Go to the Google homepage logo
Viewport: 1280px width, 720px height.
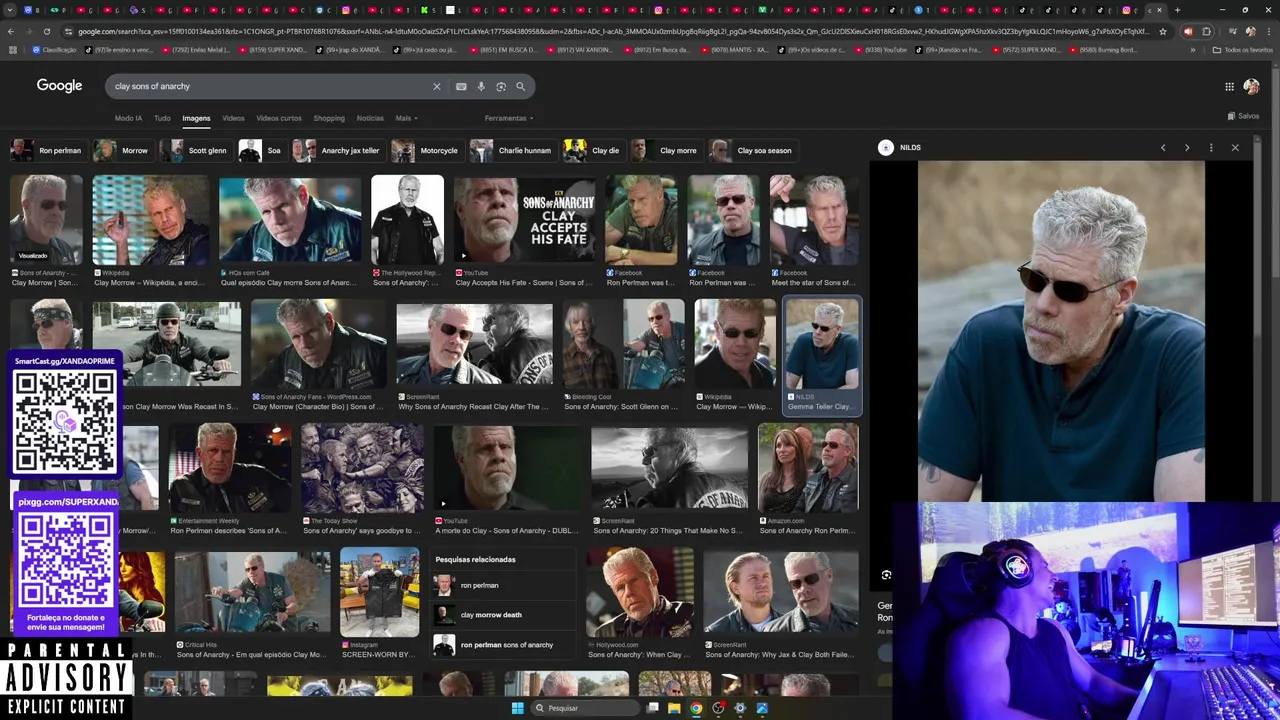[59, 85]
